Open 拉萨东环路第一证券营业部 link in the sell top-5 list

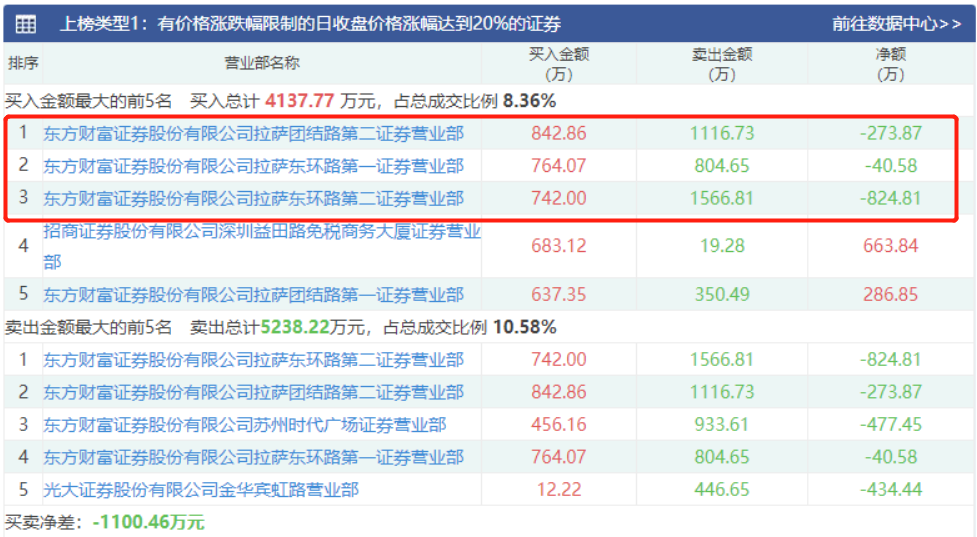click(x=254, y=457)
